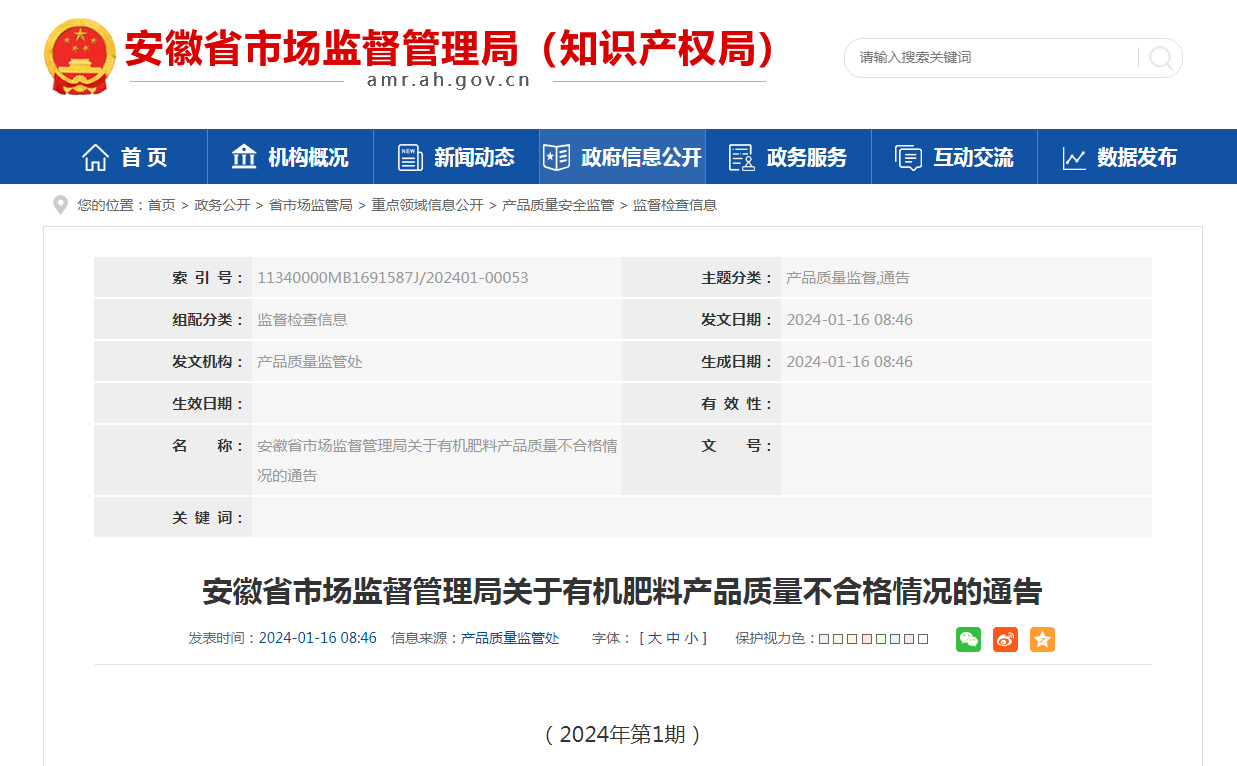Go to 重点领域信息公开 in the breadcrumb
1237x766 pixels.
click(x=427, y=205)
